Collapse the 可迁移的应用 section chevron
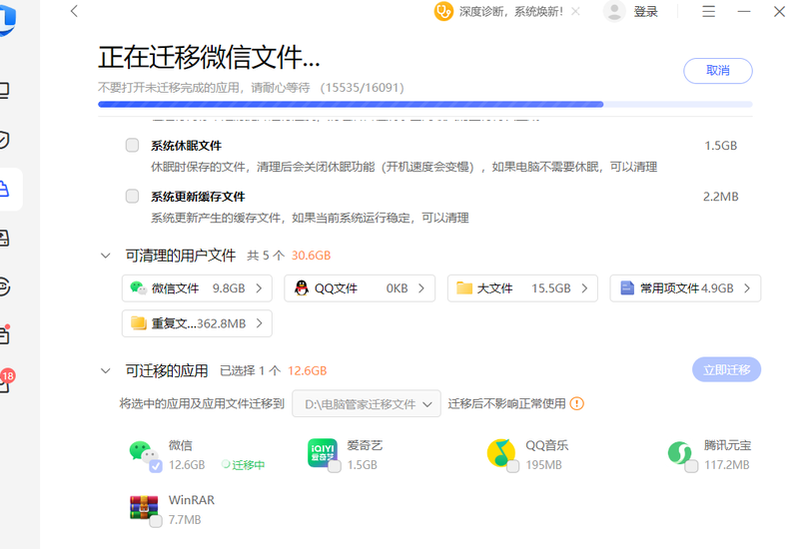The width and height of the screenshot is (799, 549). coord(105,371)
